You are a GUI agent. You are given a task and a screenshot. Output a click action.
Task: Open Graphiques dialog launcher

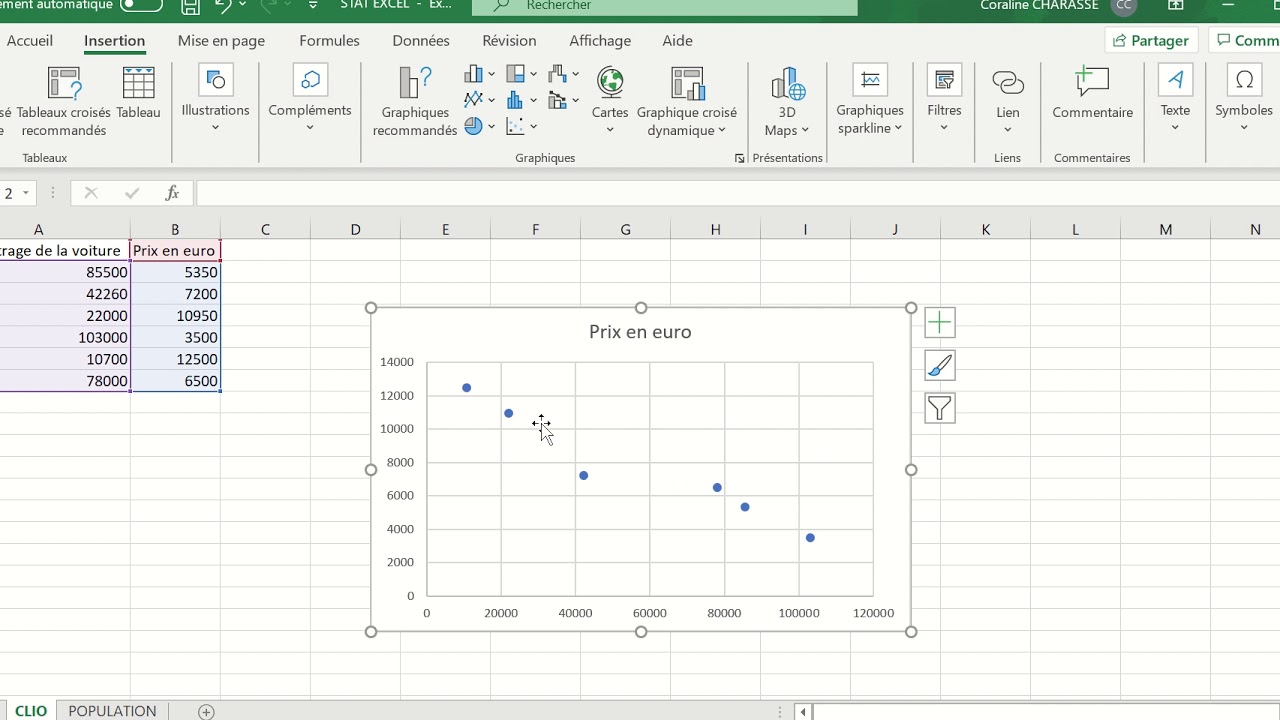[x=739, y=158]
